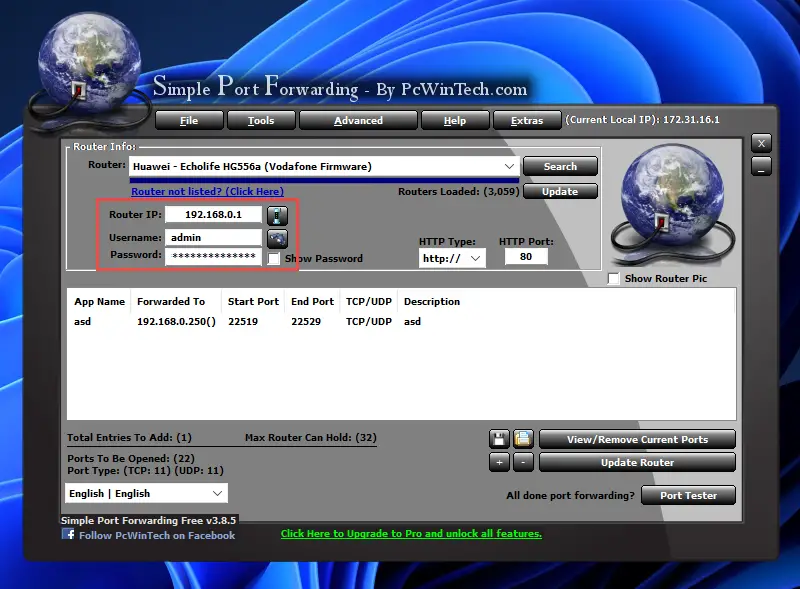Click the Update button beside Routers Loaded

(560, 191)
